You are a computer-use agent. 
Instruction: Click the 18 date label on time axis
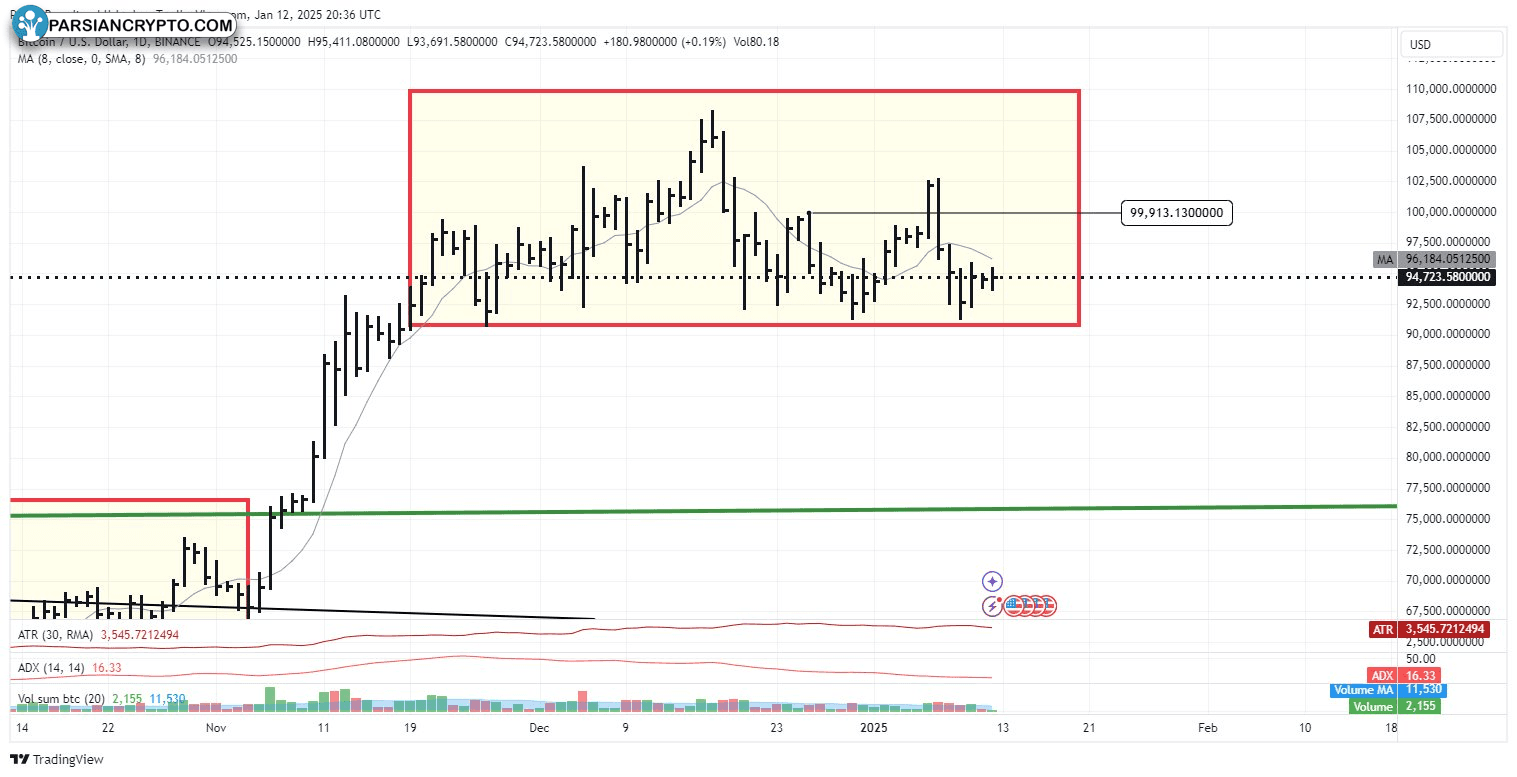coord(1391,728)
